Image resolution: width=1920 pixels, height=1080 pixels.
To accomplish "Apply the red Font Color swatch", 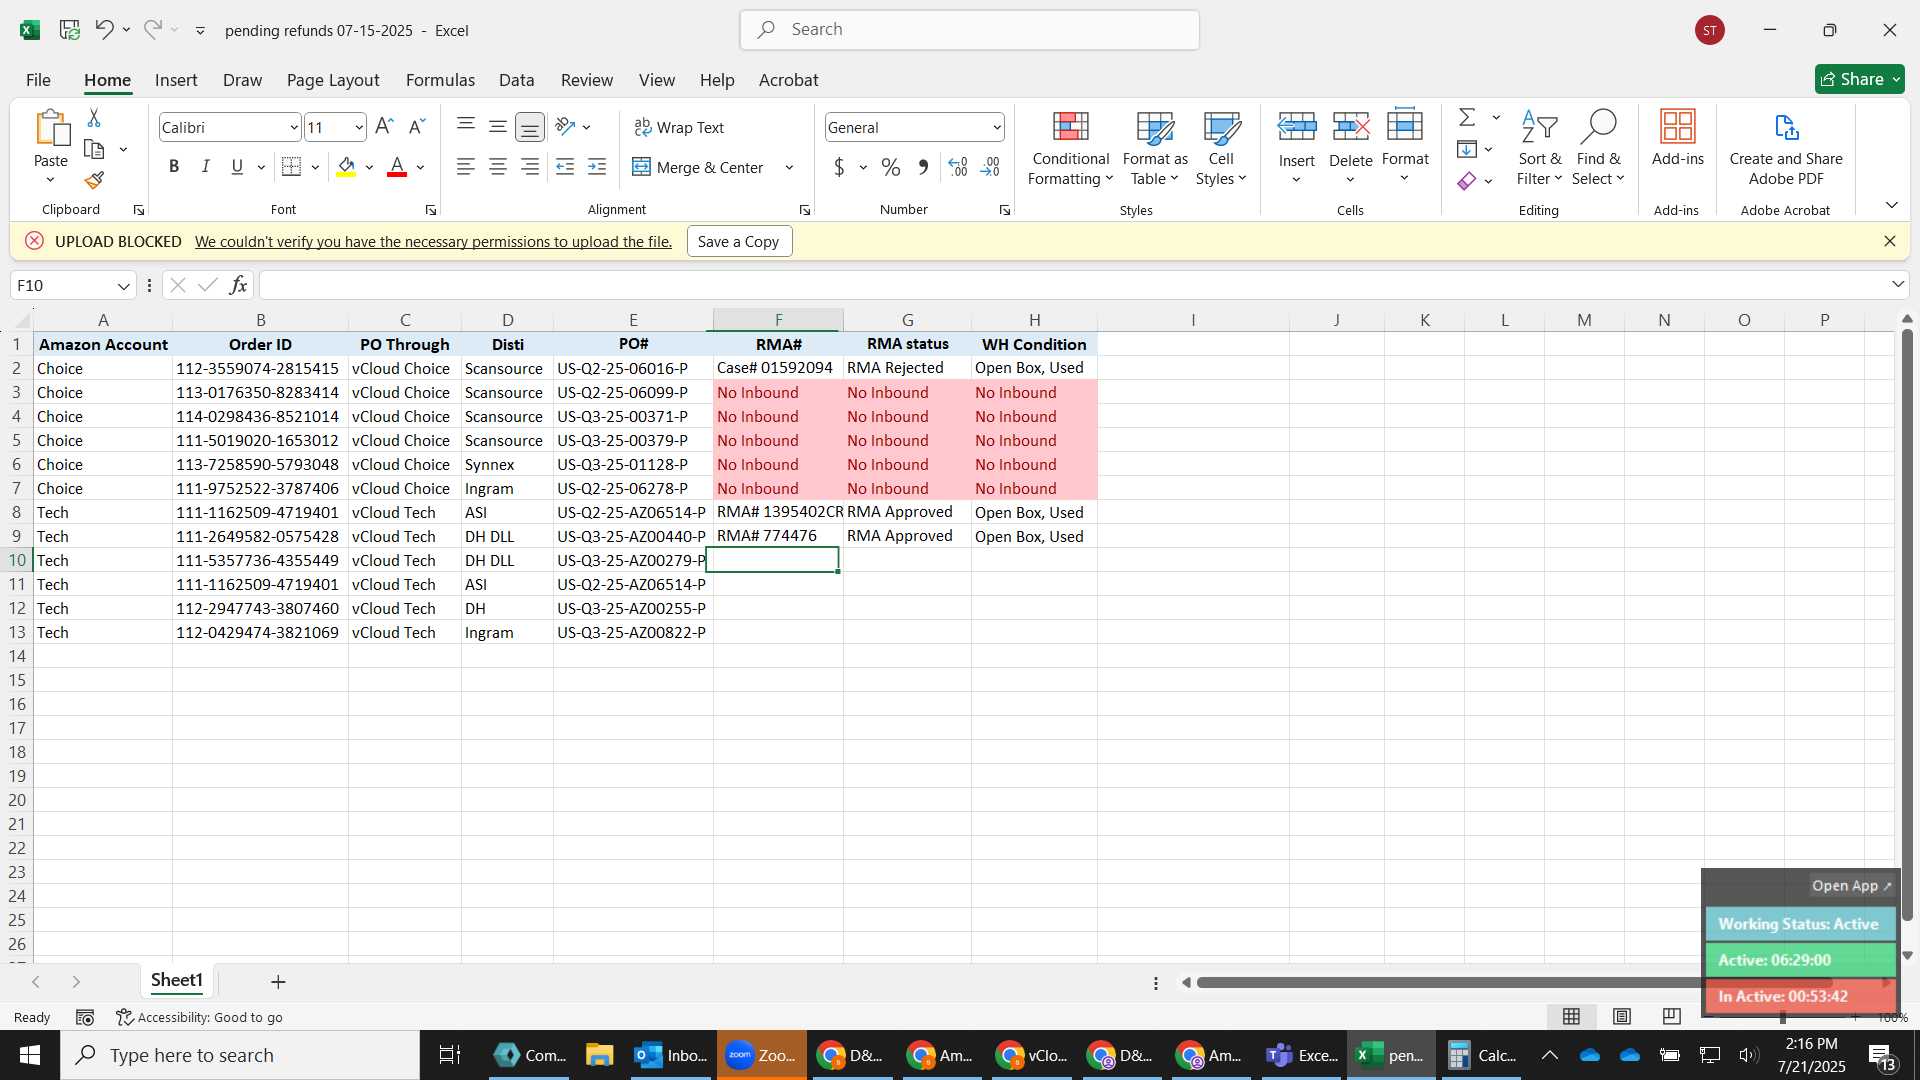I will tap(397, 167).
